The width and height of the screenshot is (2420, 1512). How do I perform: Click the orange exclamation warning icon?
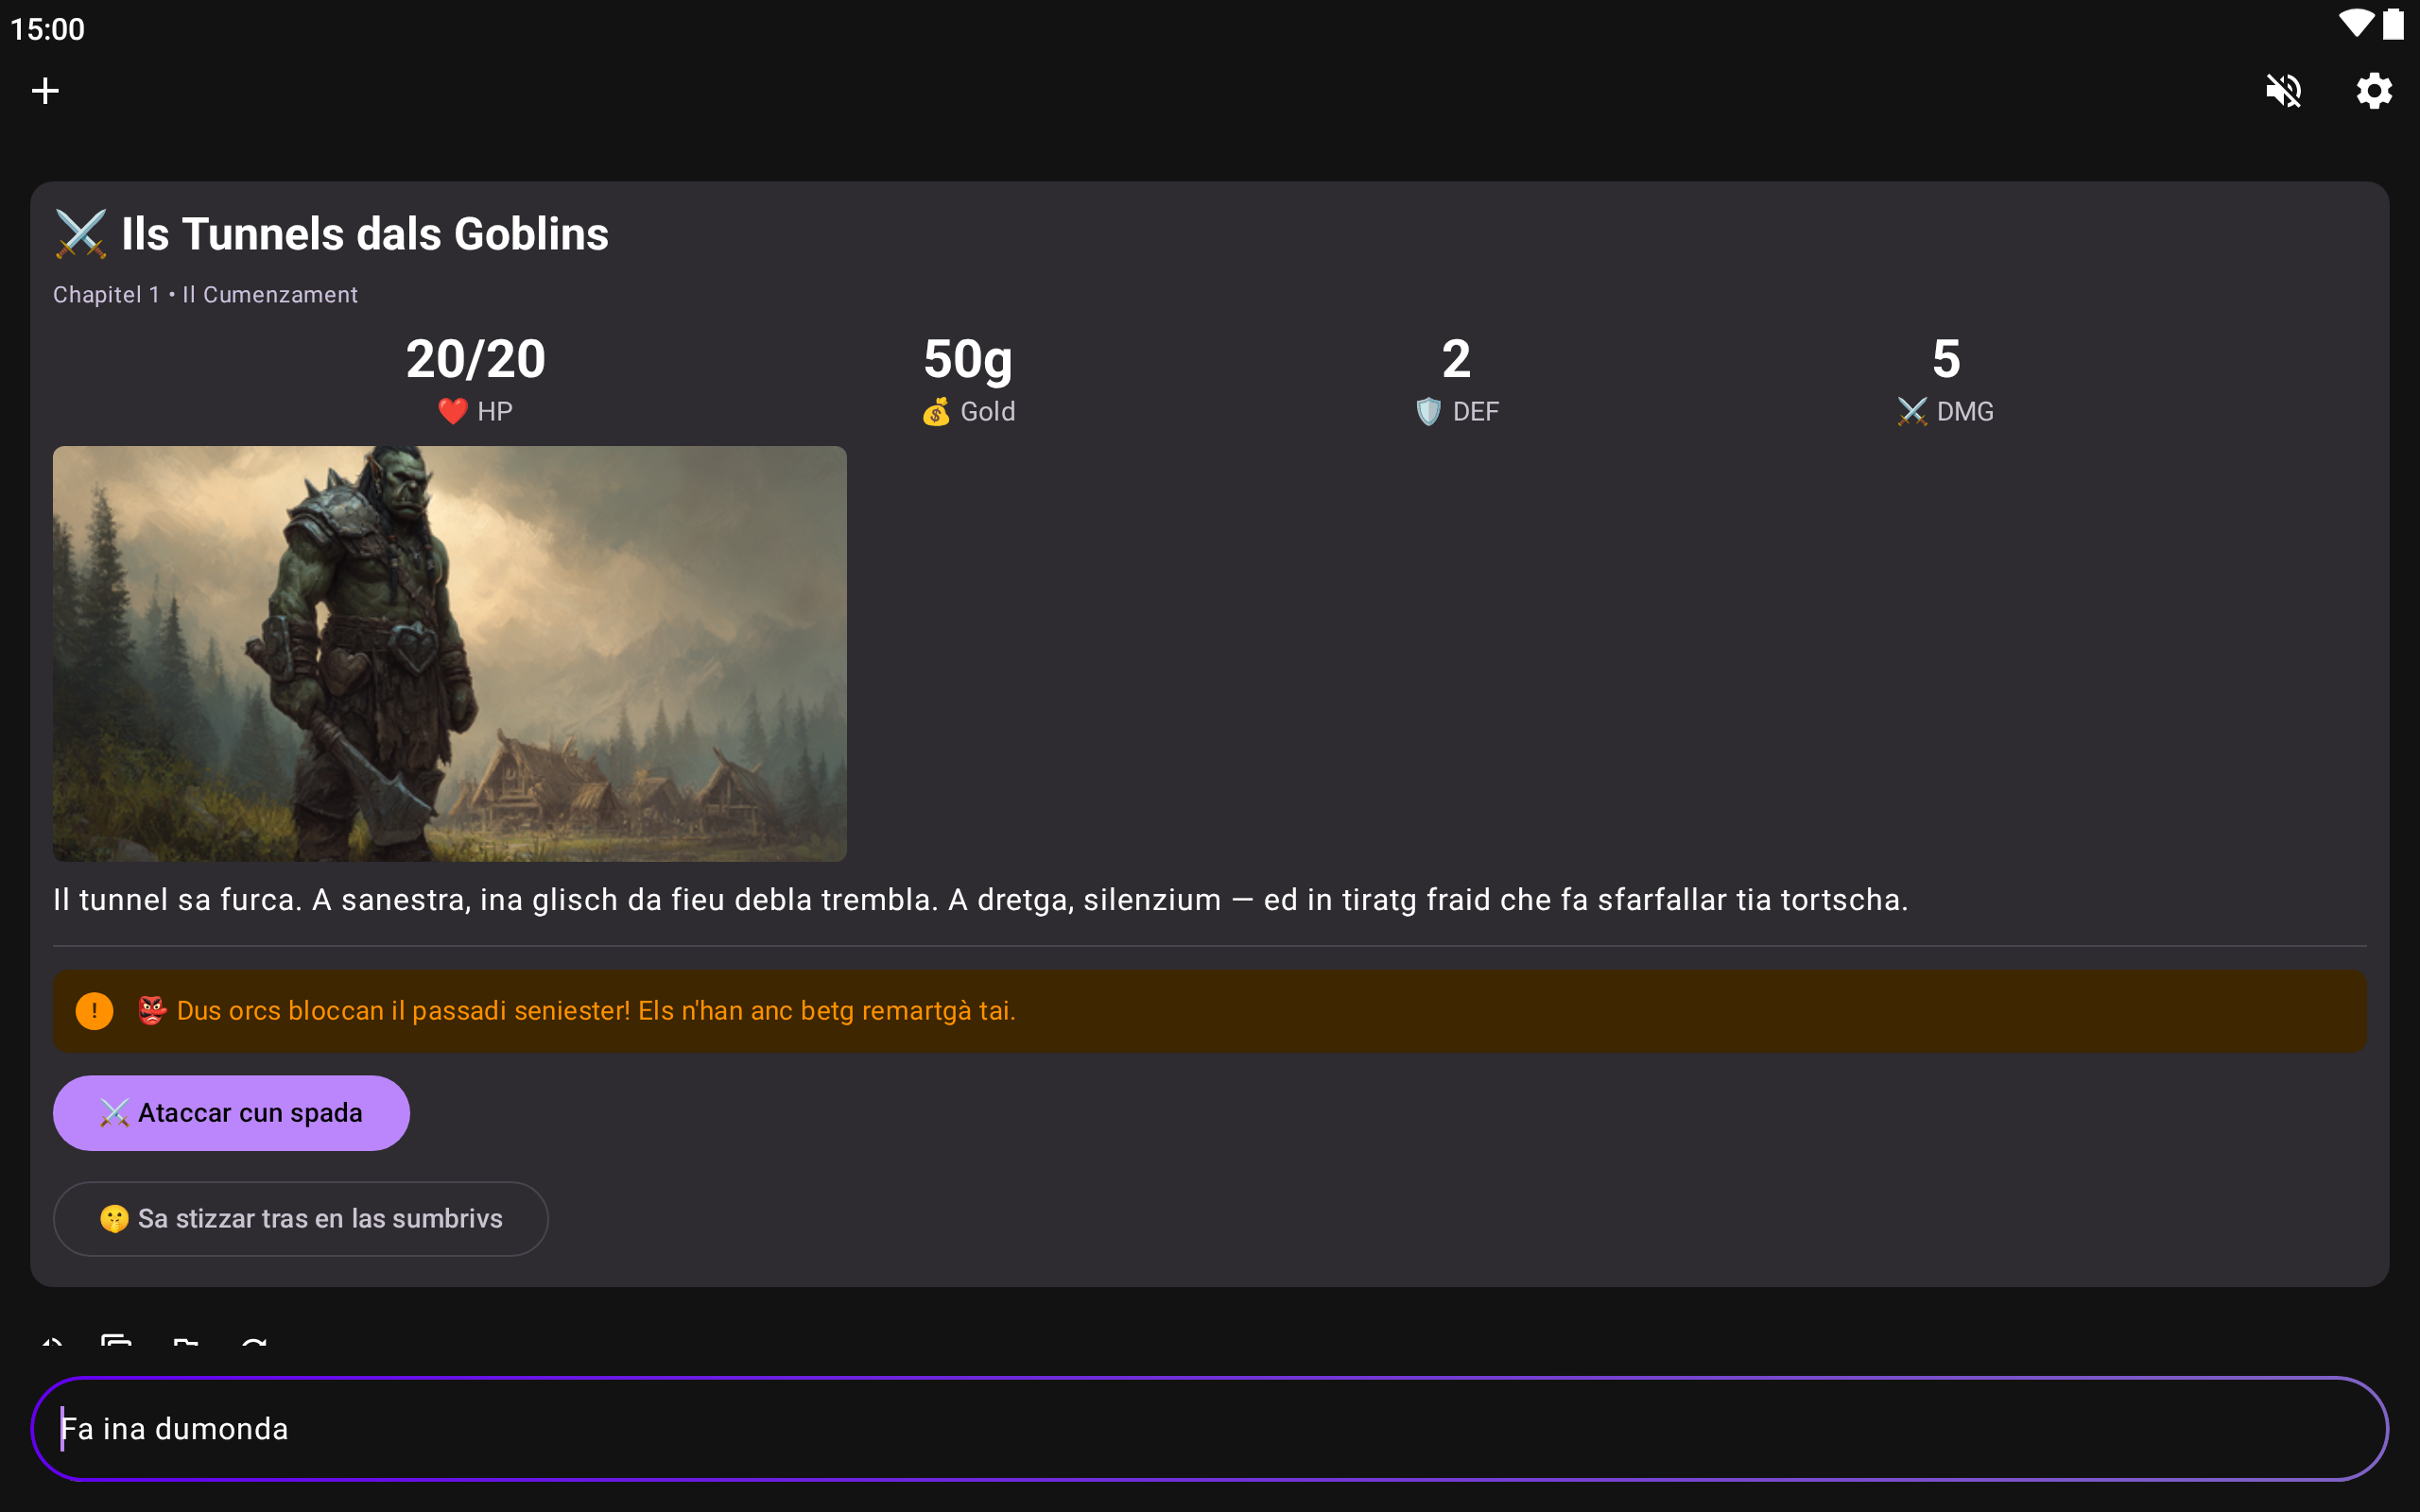click(x=94, y=1011)
